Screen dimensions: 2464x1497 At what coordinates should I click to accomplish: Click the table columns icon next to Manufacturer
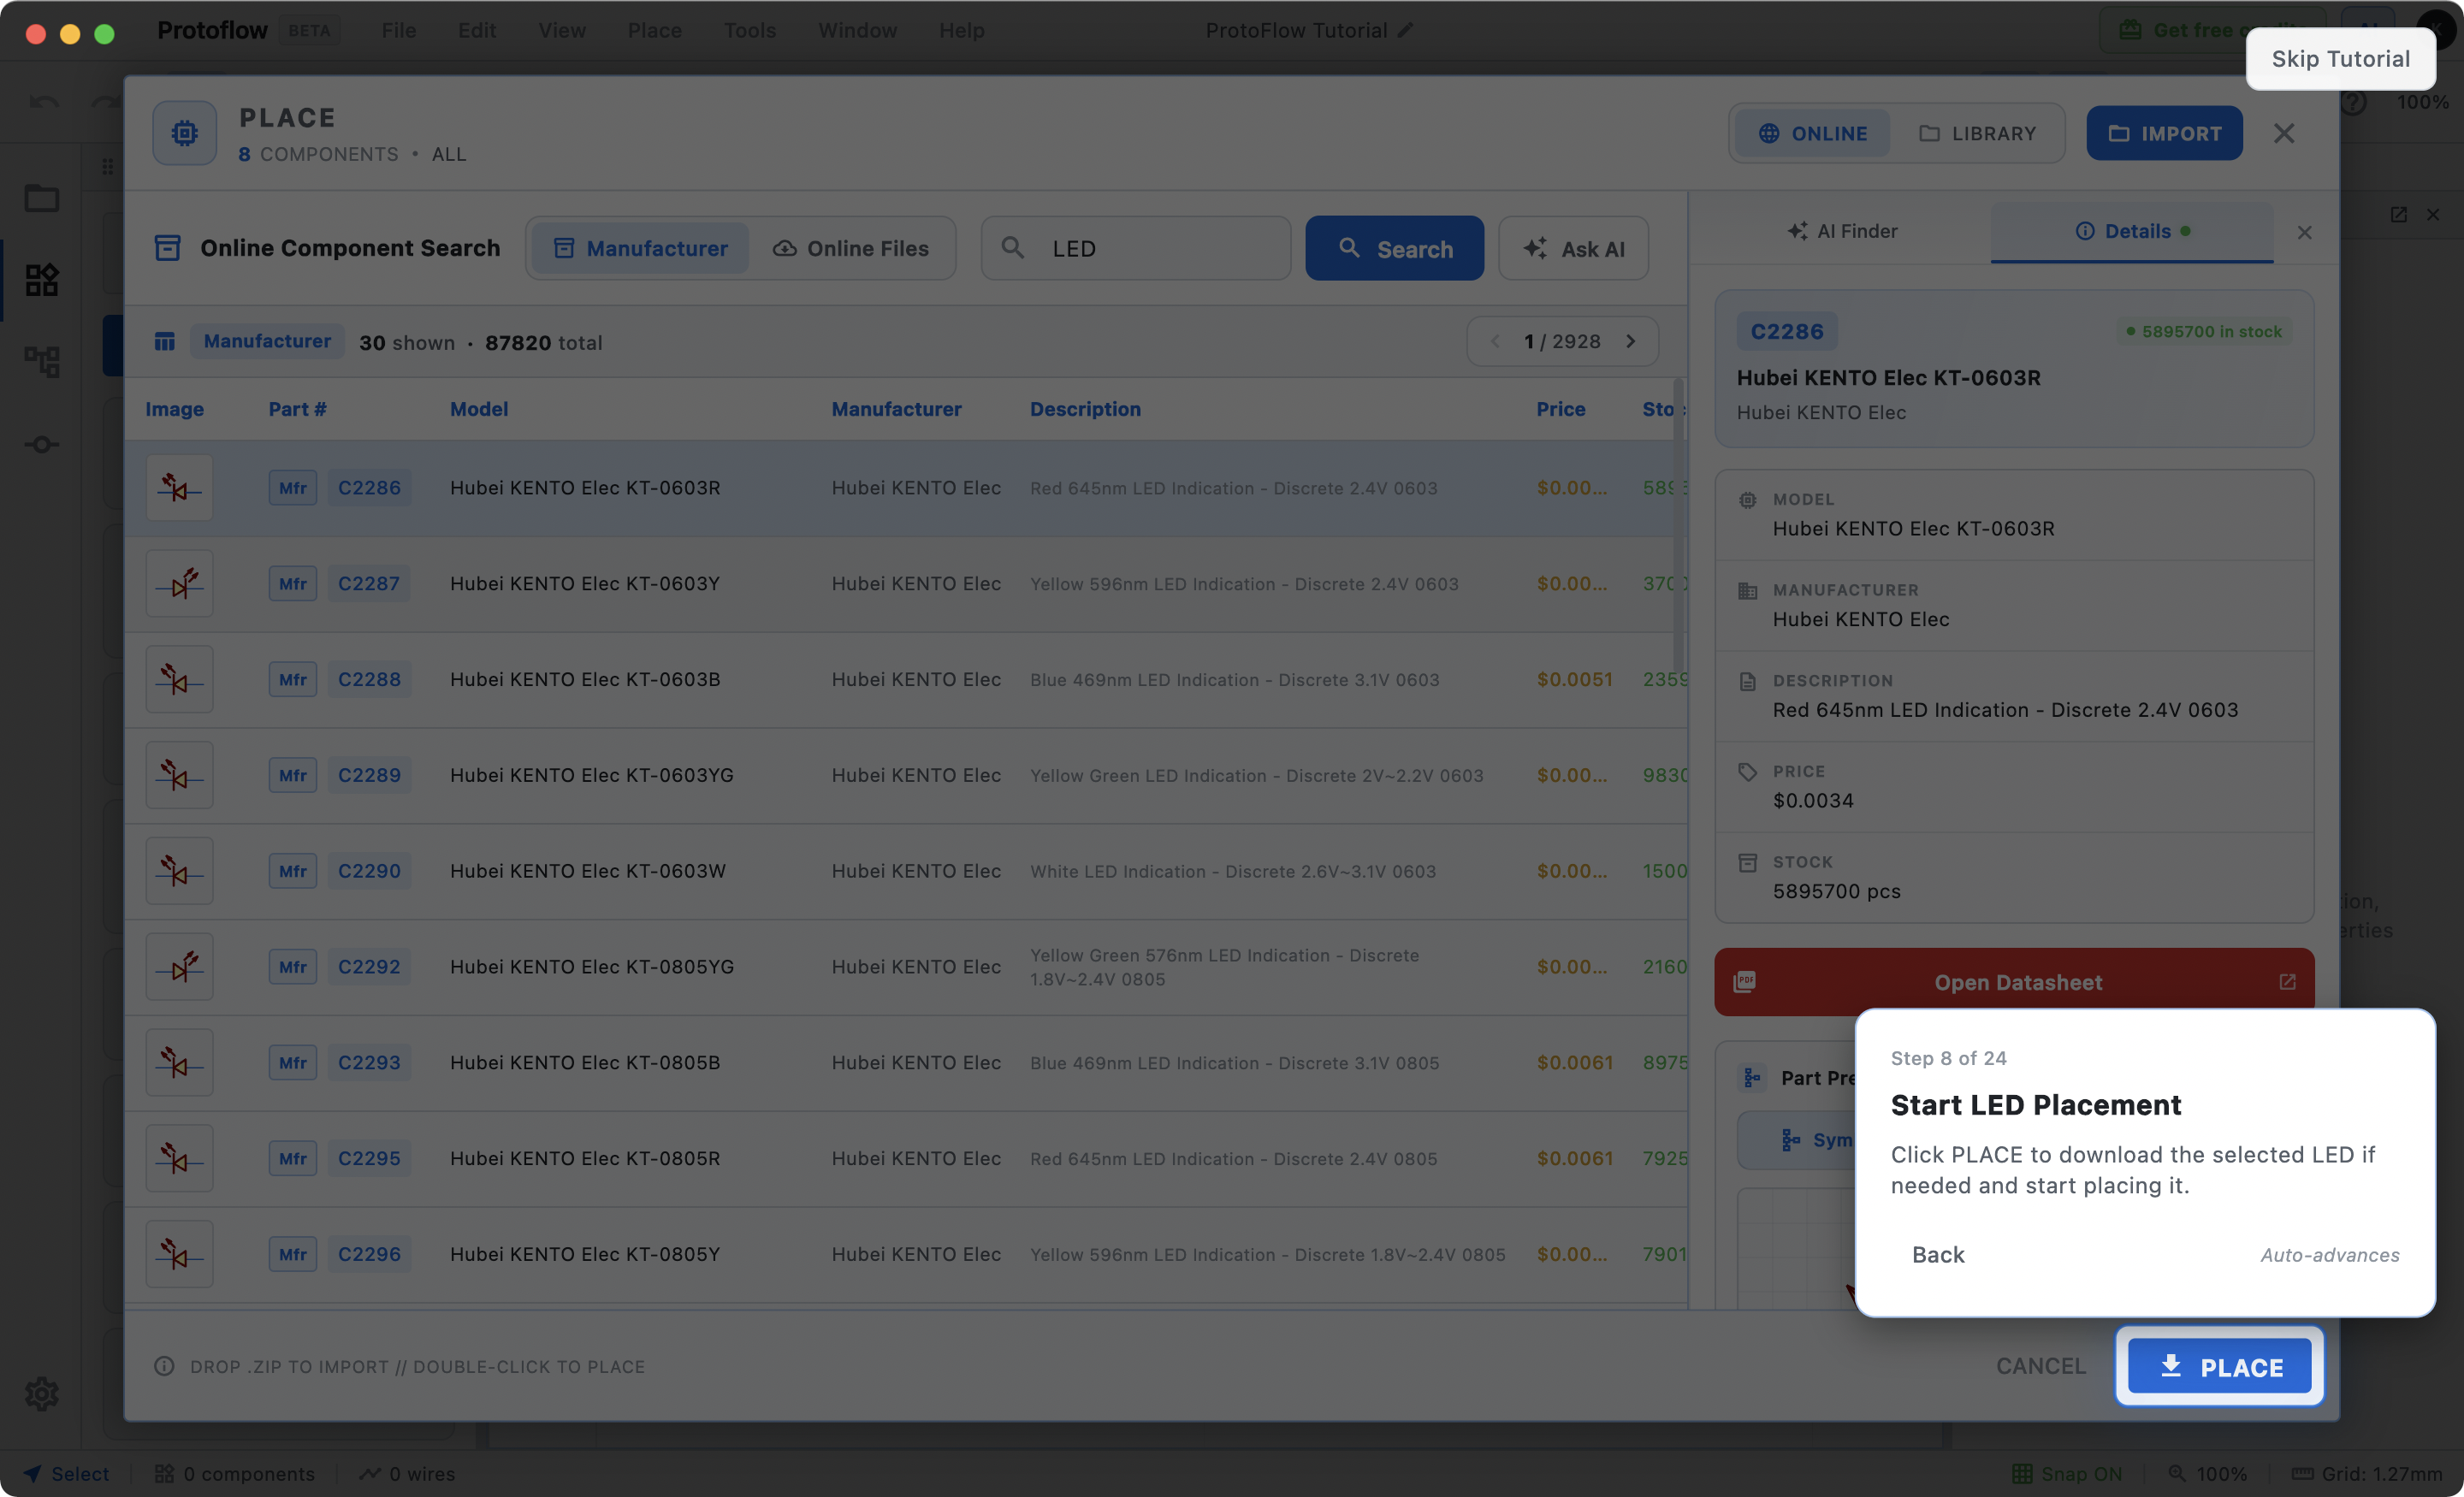(165, 342)
